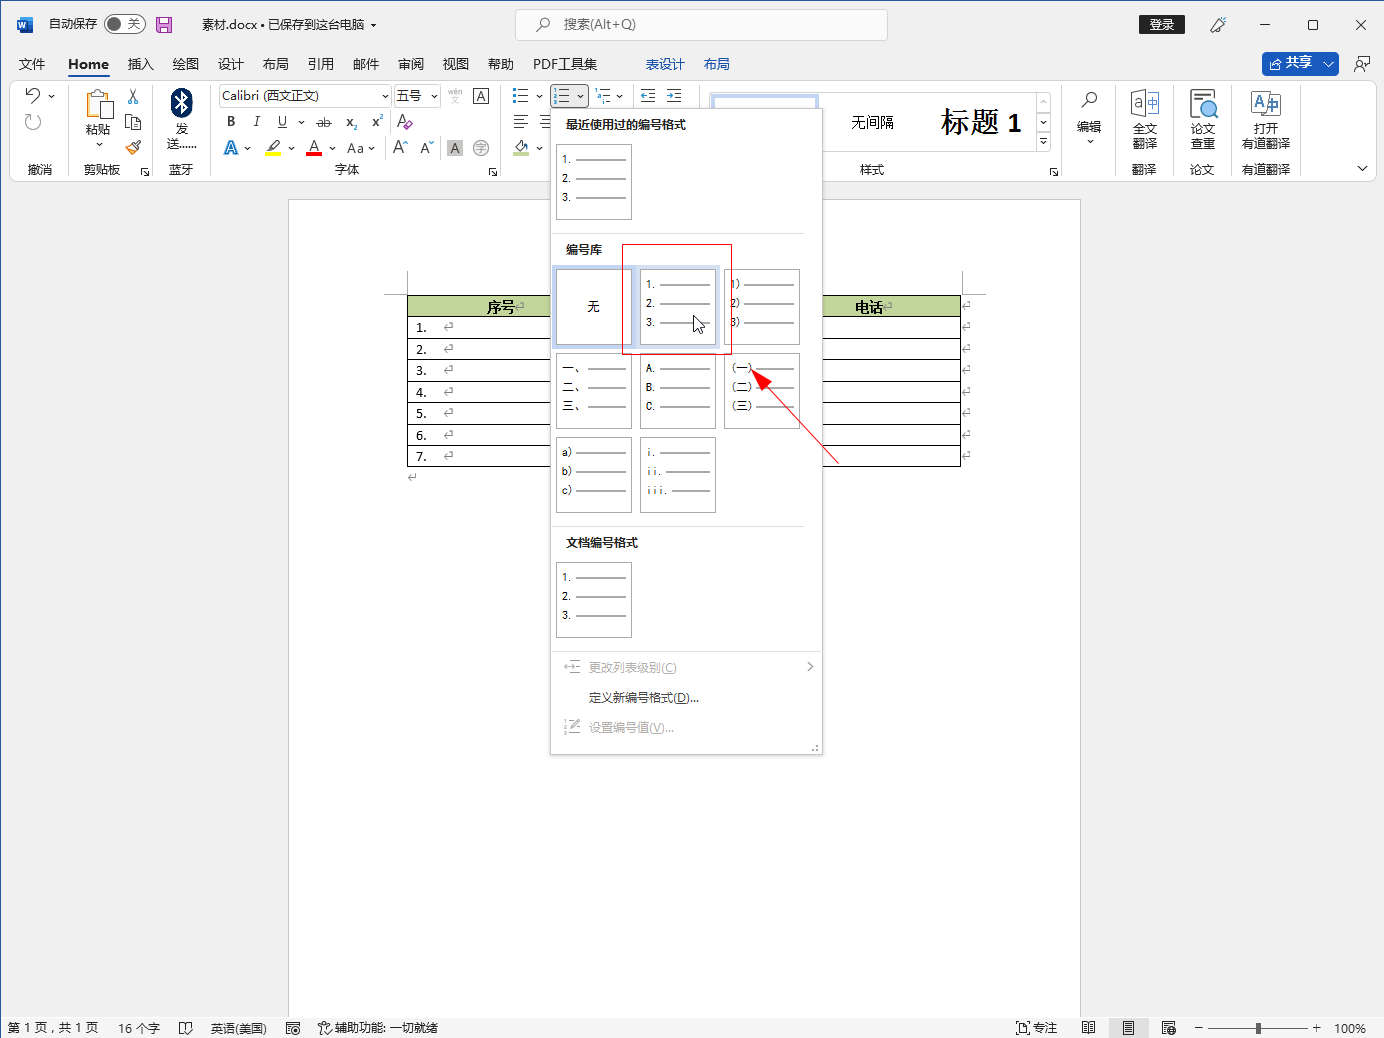Click the Save icon in title bar
The width and height of the screenshot is (1384, 1038).
[164, 25]
